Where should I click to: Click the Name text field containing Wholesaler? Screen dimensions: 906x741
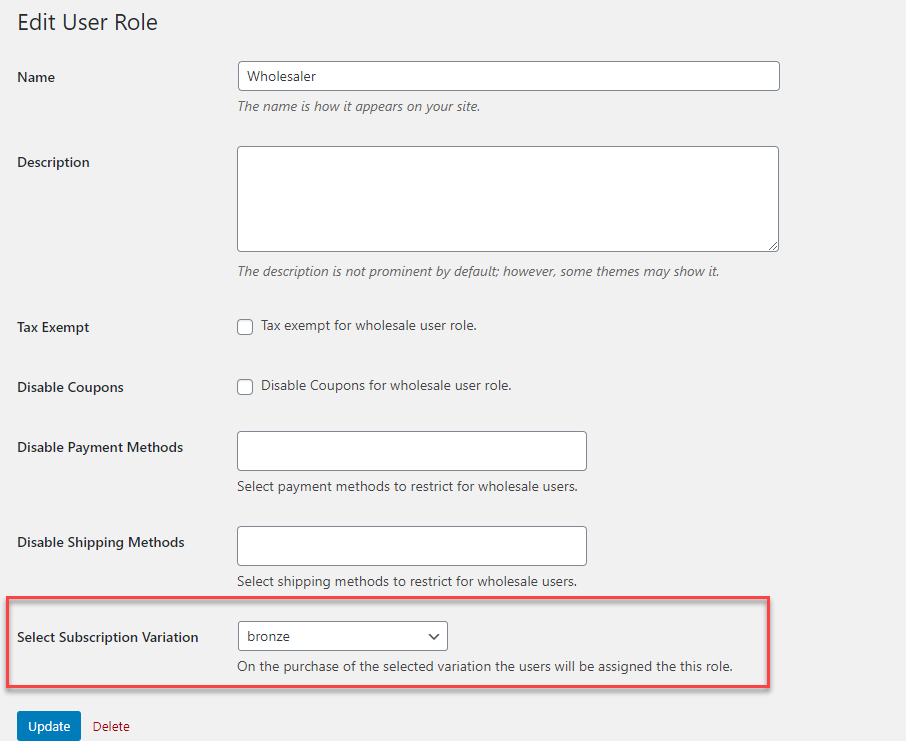tap(508, 77)
